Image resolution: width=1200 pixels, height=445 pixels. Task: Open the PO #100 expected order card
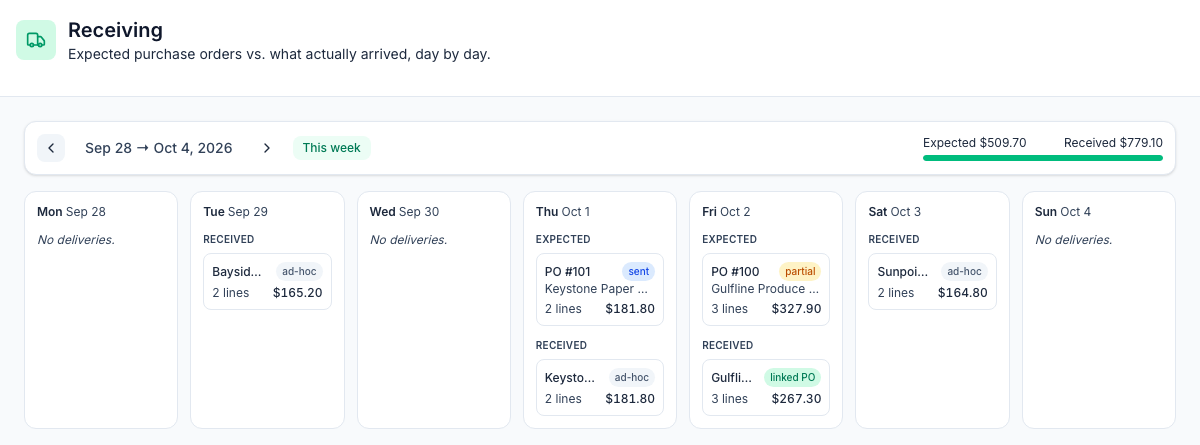click(766, 290)
